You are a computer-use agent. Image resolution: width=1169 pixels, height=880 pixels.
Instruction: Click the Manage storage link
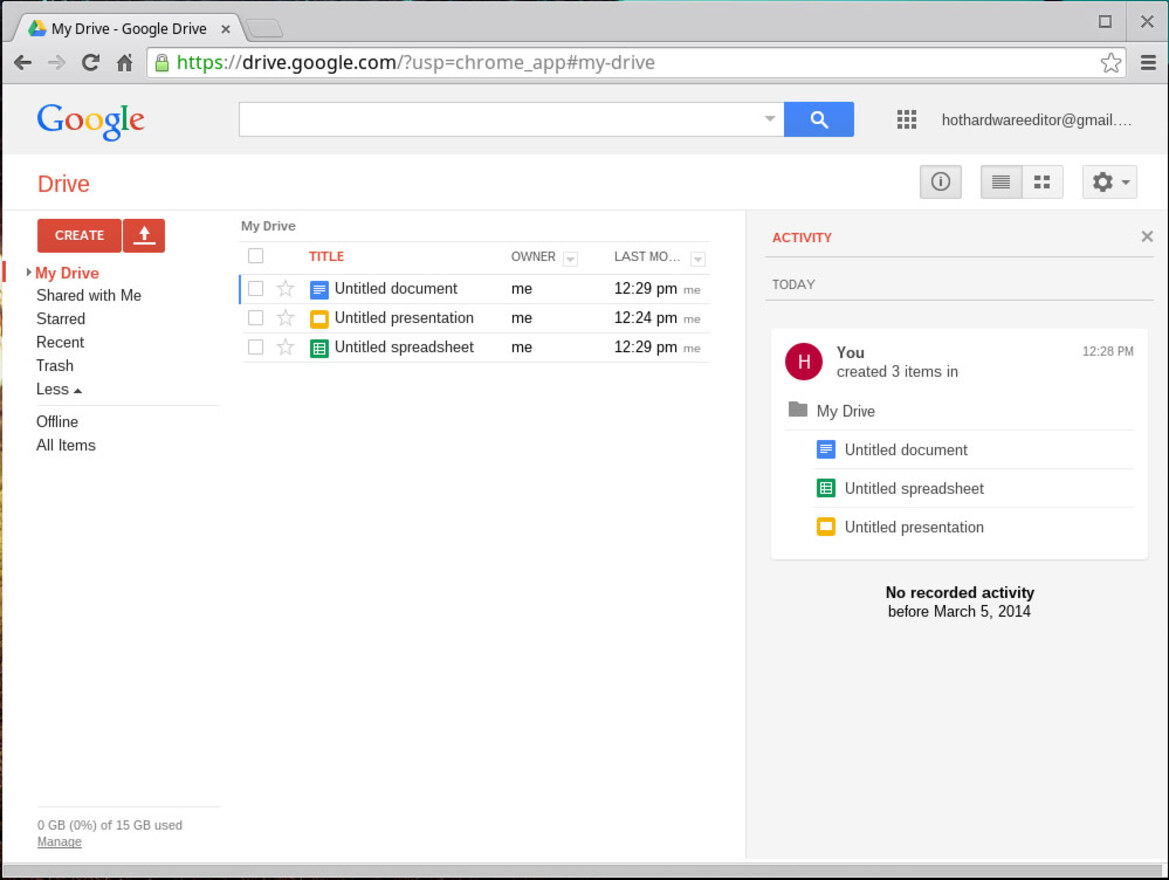[59, 842]
